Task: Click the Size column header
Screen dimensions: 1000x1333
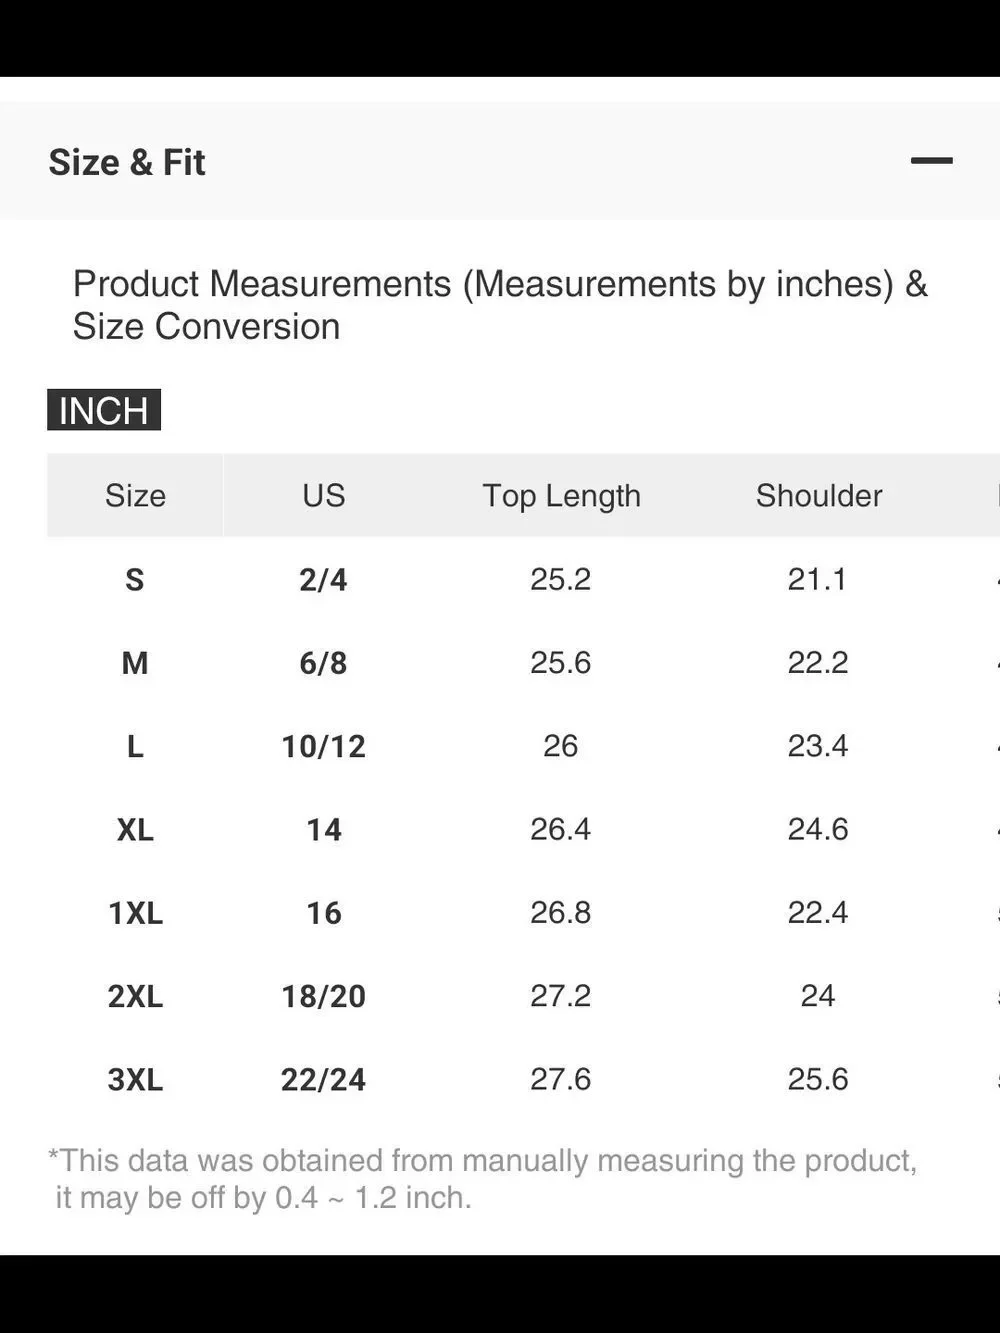Action: 135,495
